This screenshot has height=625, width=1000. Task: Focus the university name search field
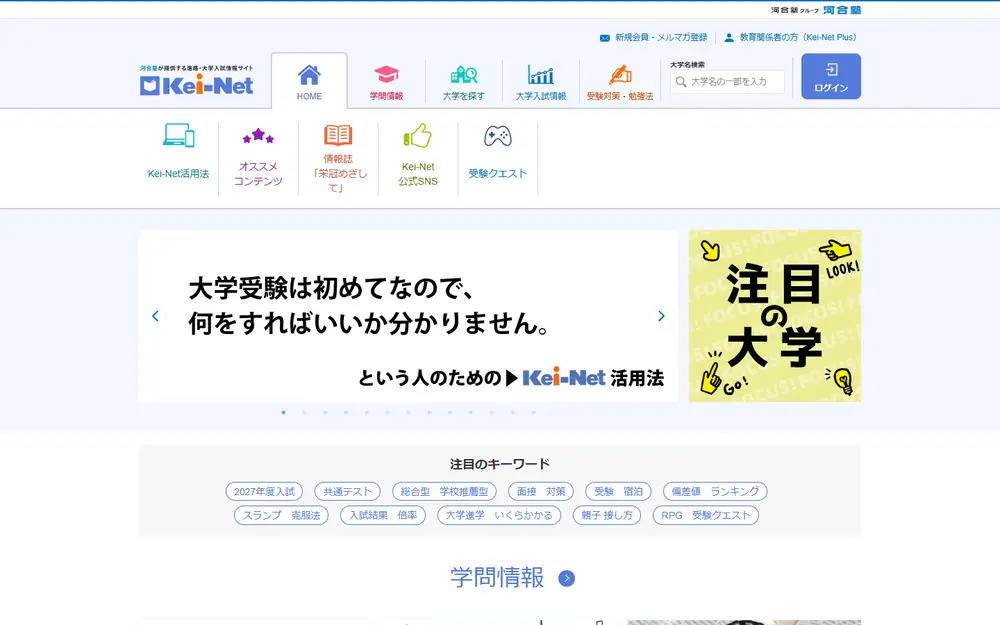727,82
